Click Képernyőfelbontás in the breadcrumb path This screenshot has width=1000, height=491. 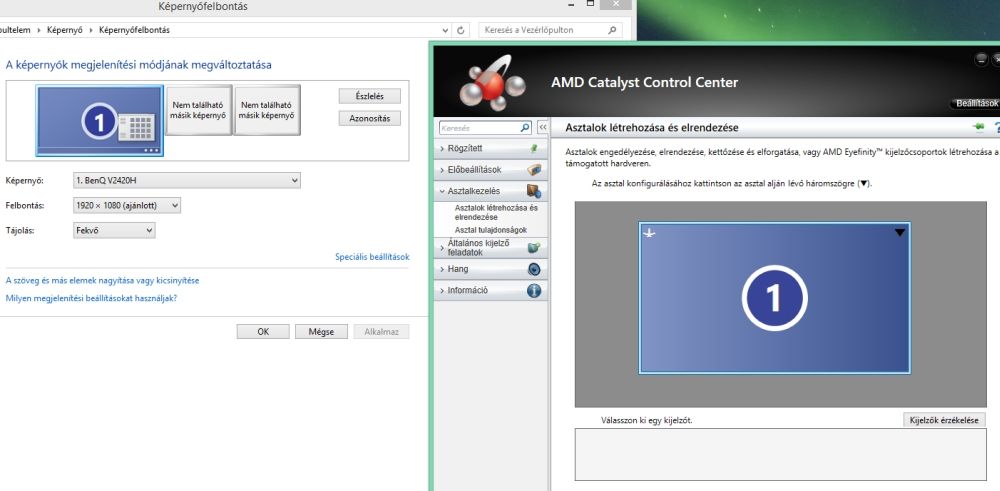[135, 30]
